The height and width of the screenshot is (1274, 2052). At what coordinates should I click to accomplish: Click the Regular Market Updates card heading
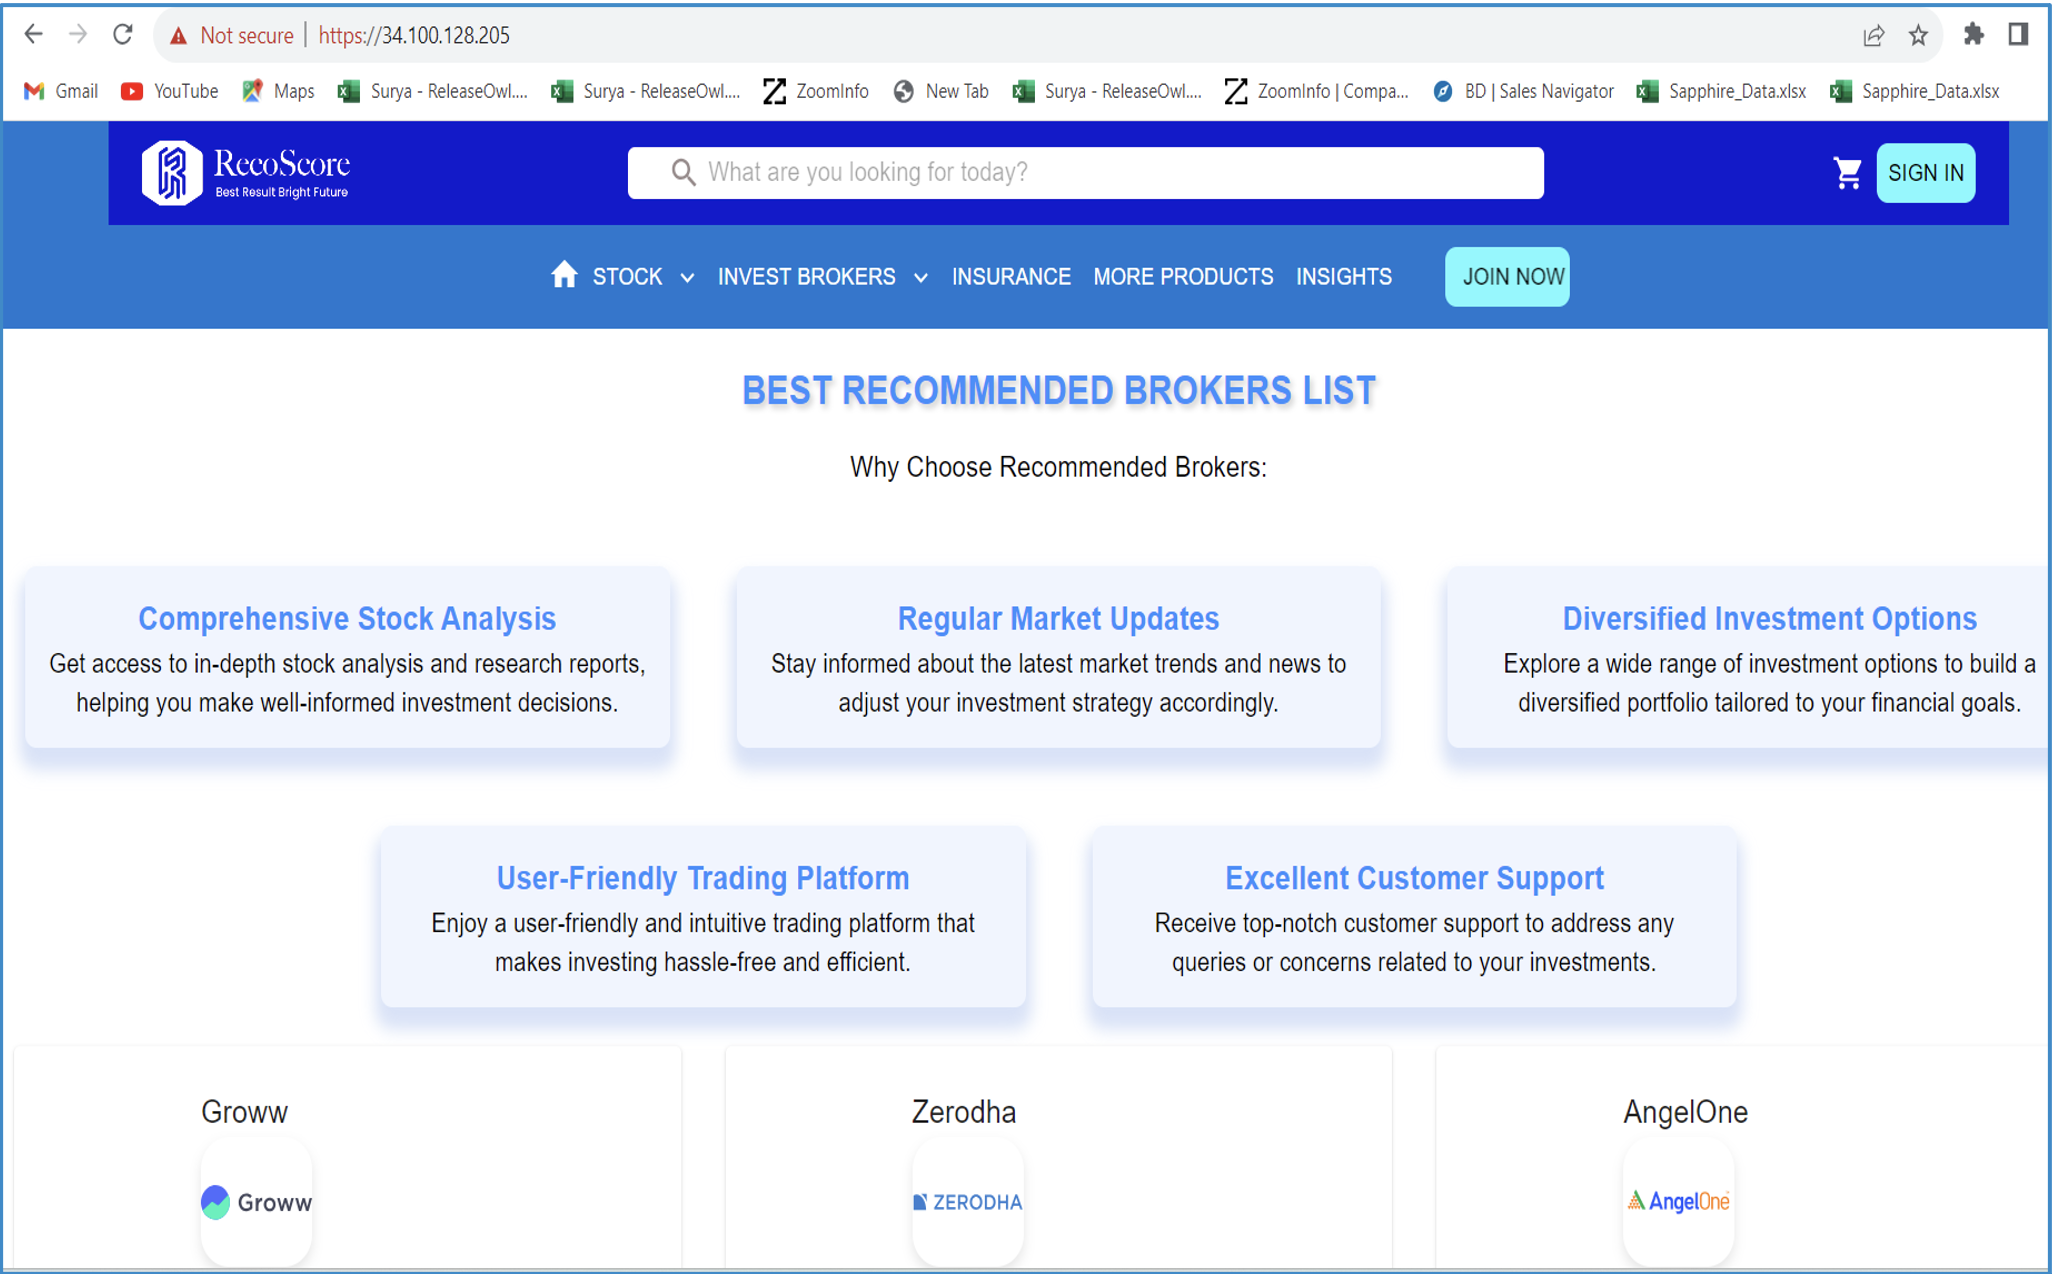click(x=1058, y=619)
